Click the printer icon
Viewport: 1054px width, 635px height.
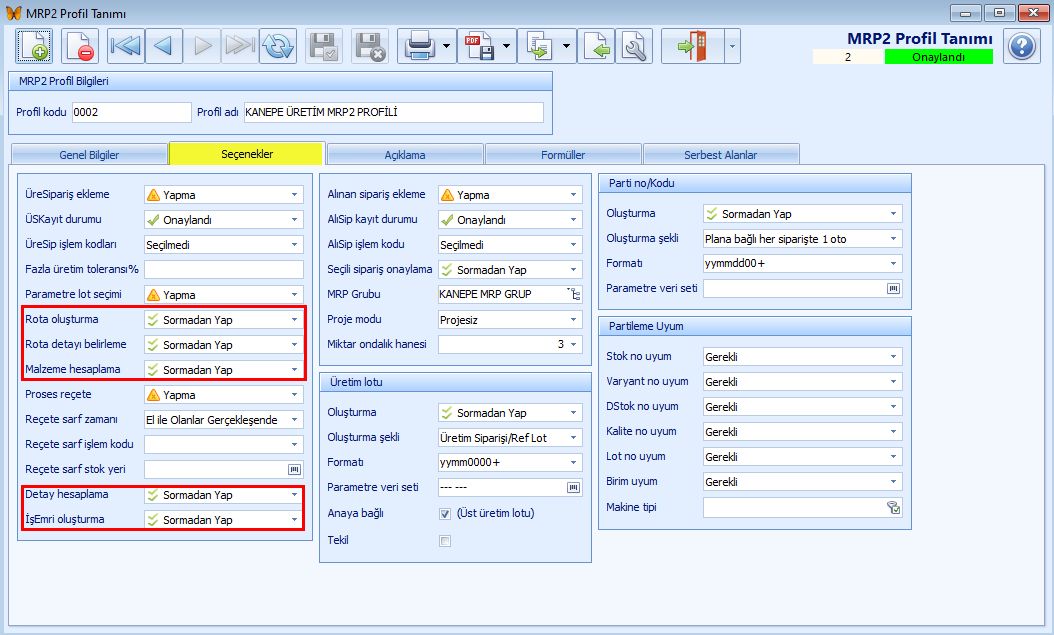tap(419, 46)
